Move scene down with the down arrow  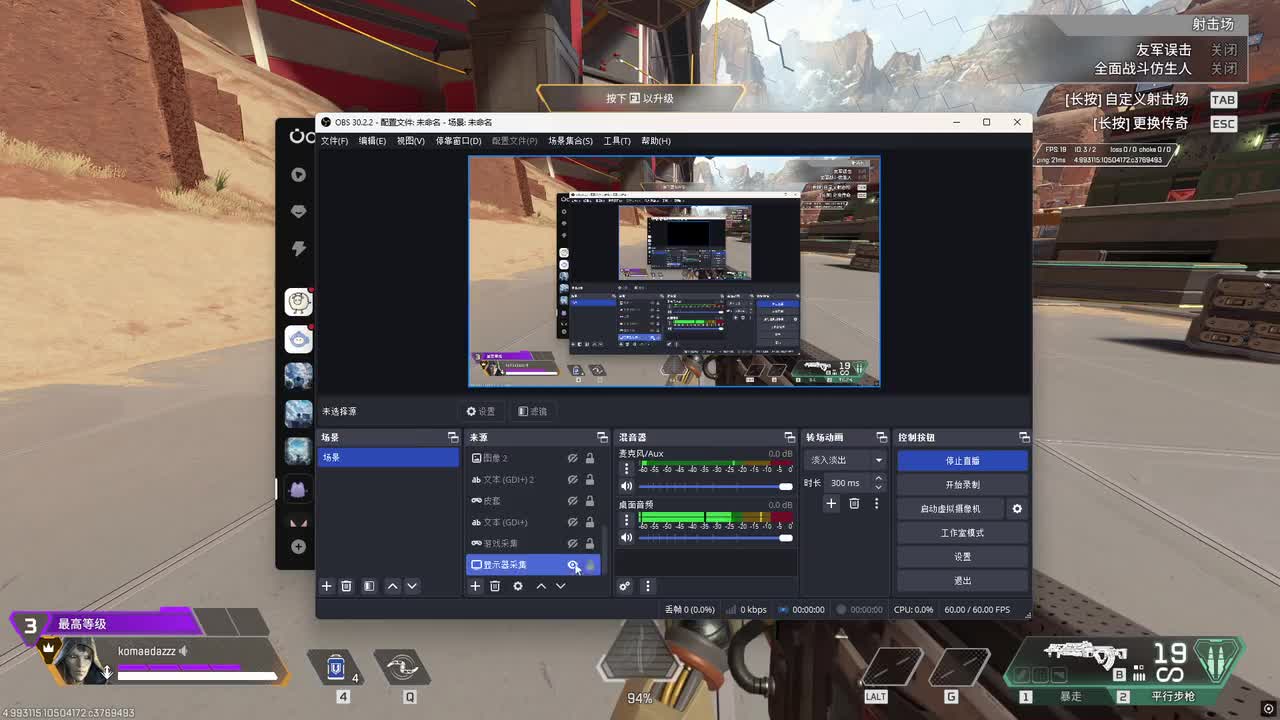412,586
